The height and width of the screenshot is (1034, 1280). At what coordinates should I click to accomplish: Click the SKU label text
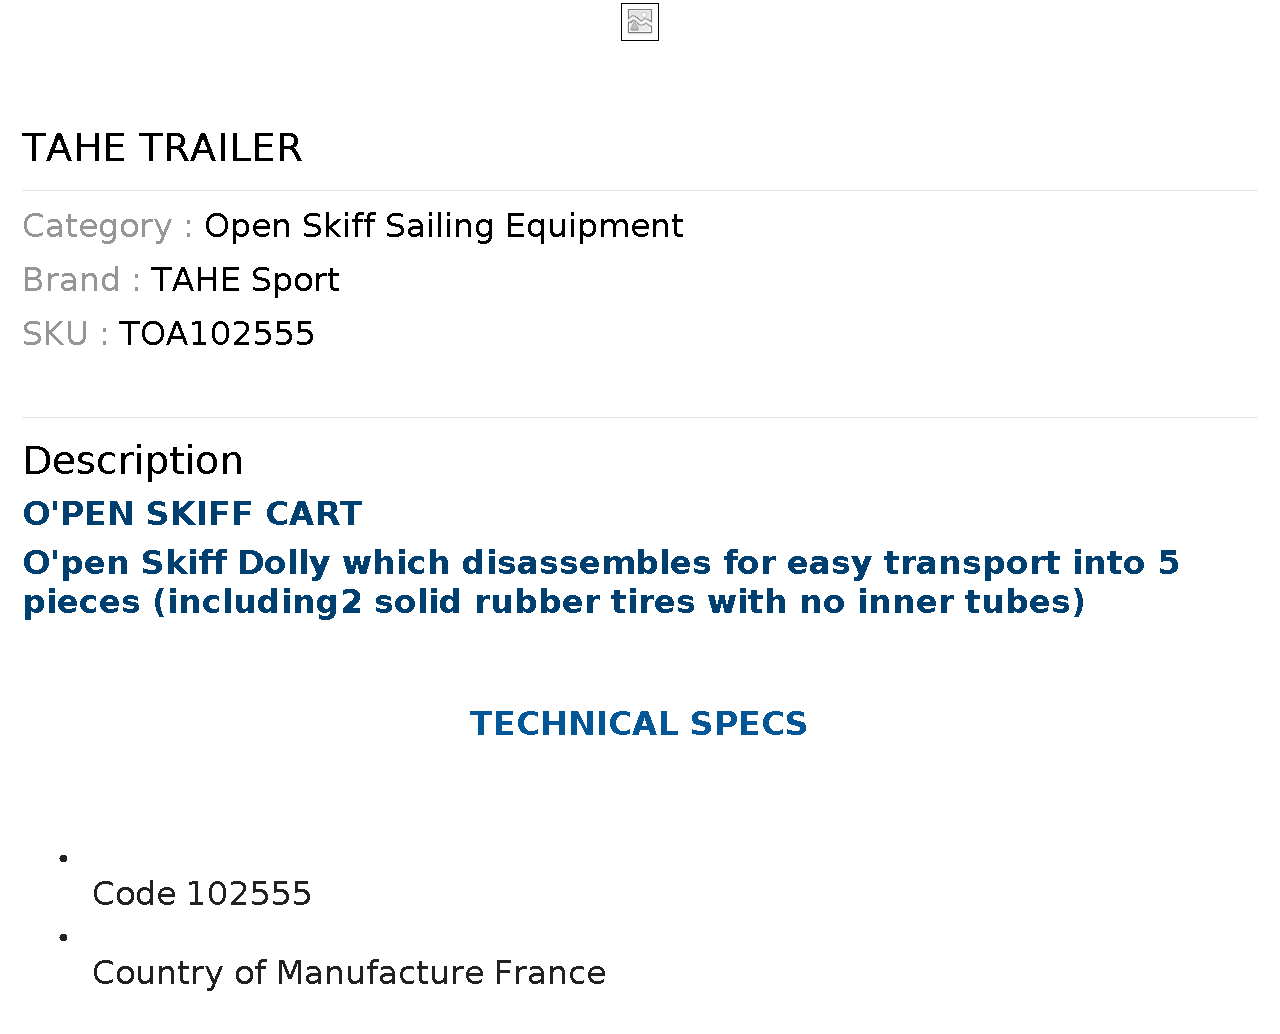click(55, 334)
